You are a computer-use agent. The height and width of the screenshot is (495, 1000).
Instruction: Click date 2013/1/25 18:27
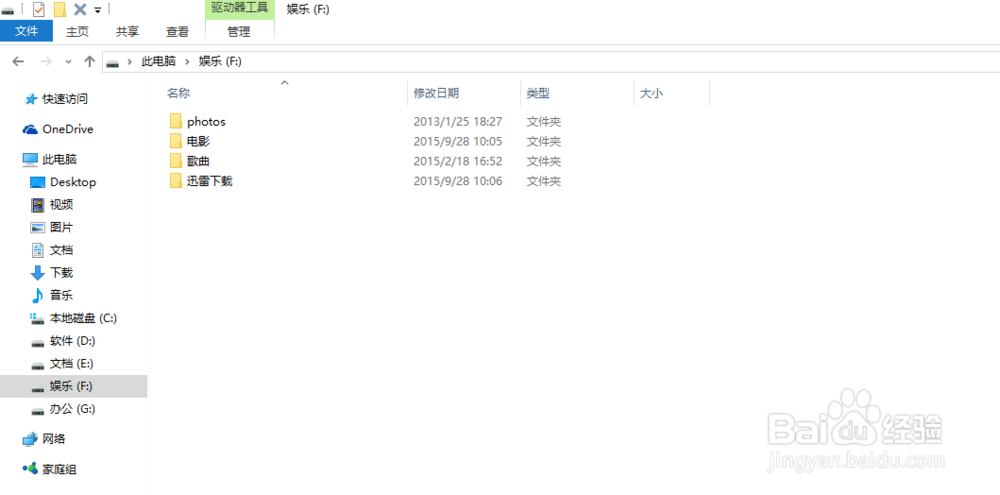[x=457, y=121]
